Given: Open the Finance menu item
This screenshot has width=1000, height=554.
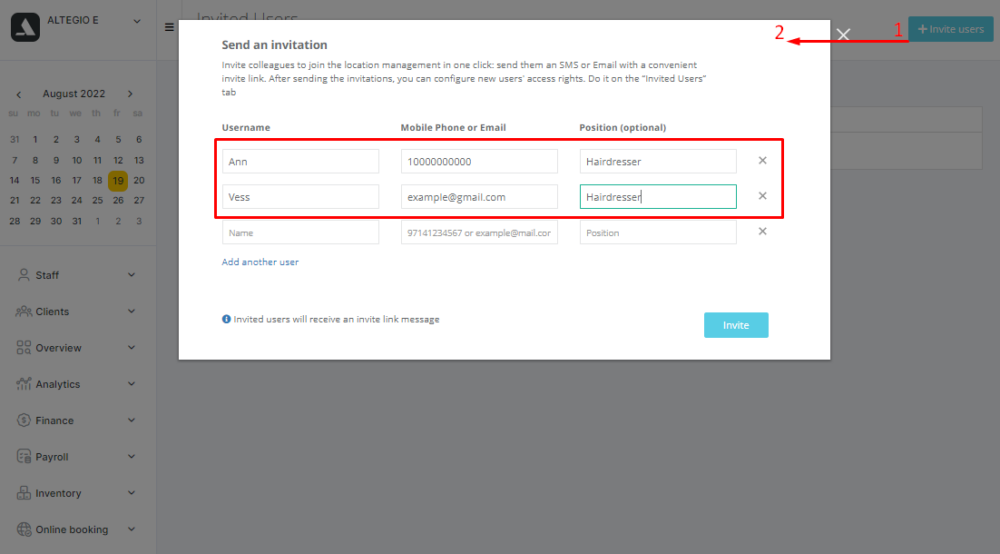Looking at the screenshot, I should tap(76, 420).
